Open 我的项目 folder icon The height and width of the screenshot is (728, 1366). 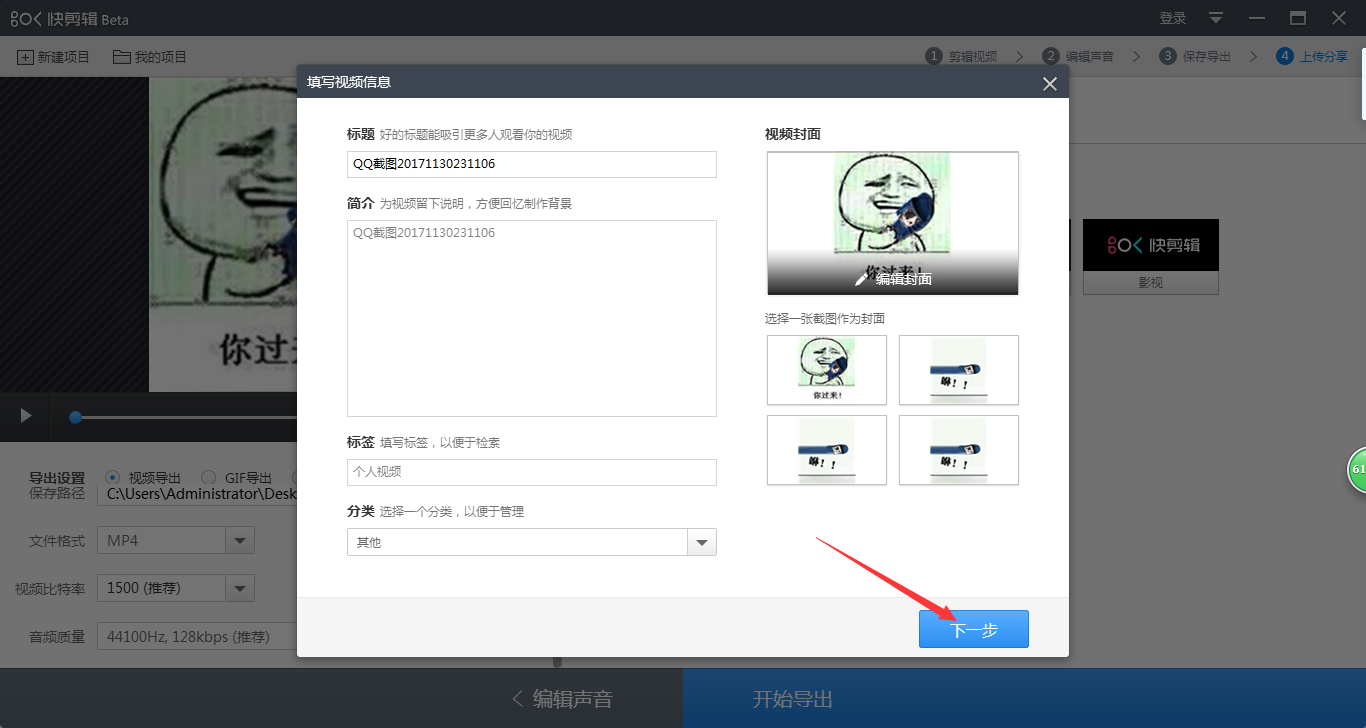coord(122,57)
